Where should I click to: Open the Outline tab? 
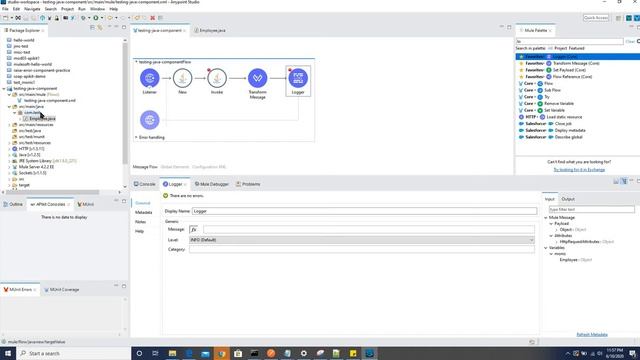pos(13,204)
